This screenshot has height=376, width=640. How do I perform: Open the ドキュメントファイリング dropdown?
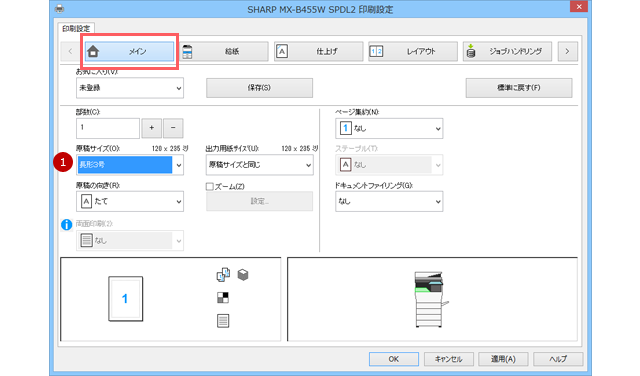pyautogui.click(x=389, y=201)
